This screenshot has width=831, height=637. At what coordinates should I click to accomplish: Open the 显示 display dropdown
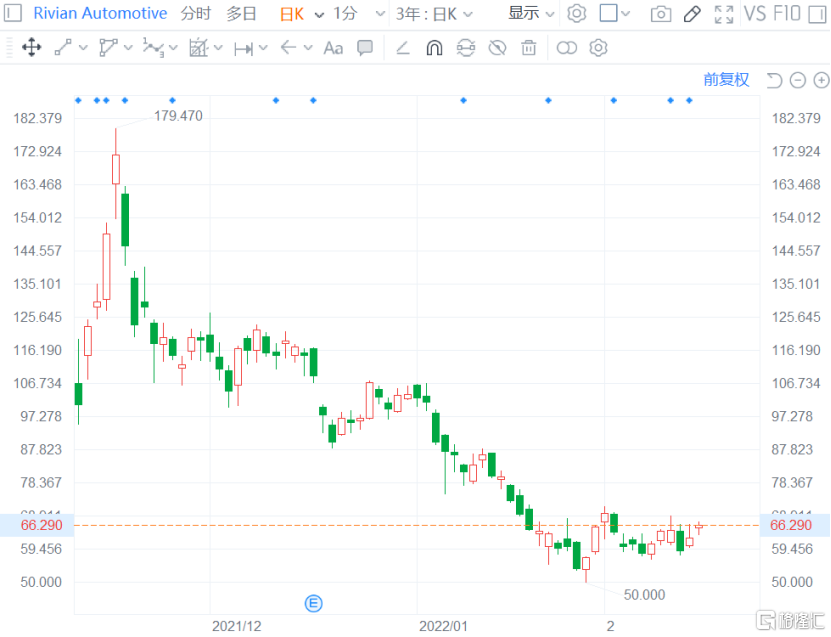pyautogui.click(x=530, y=14)
